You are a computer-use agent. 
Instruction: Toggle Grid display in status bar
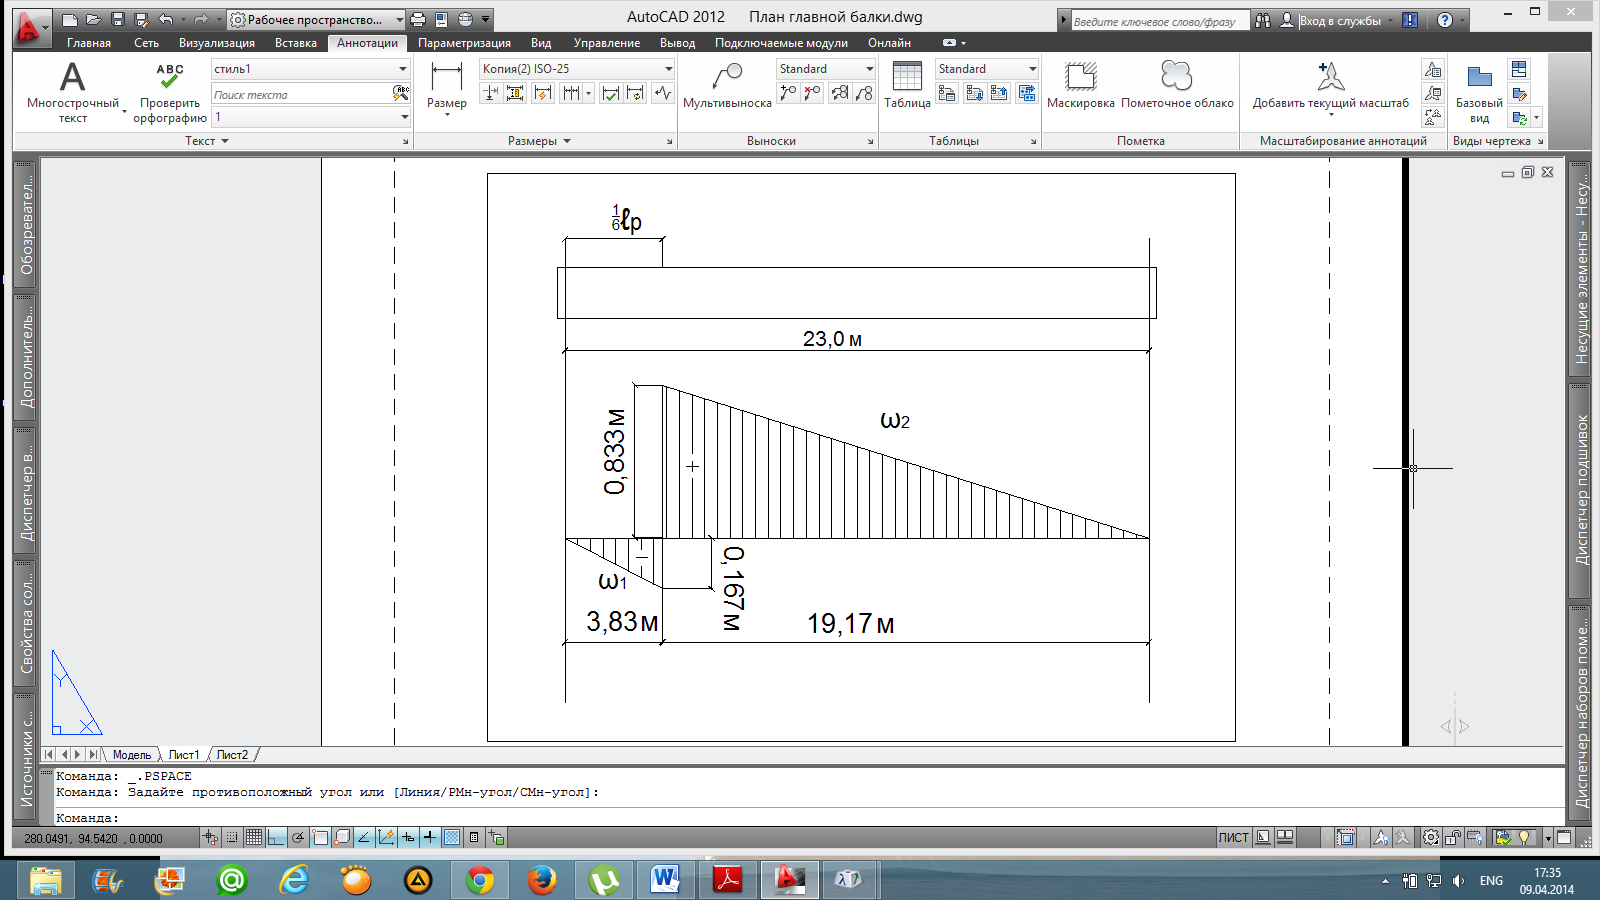[x=254, y=838]
